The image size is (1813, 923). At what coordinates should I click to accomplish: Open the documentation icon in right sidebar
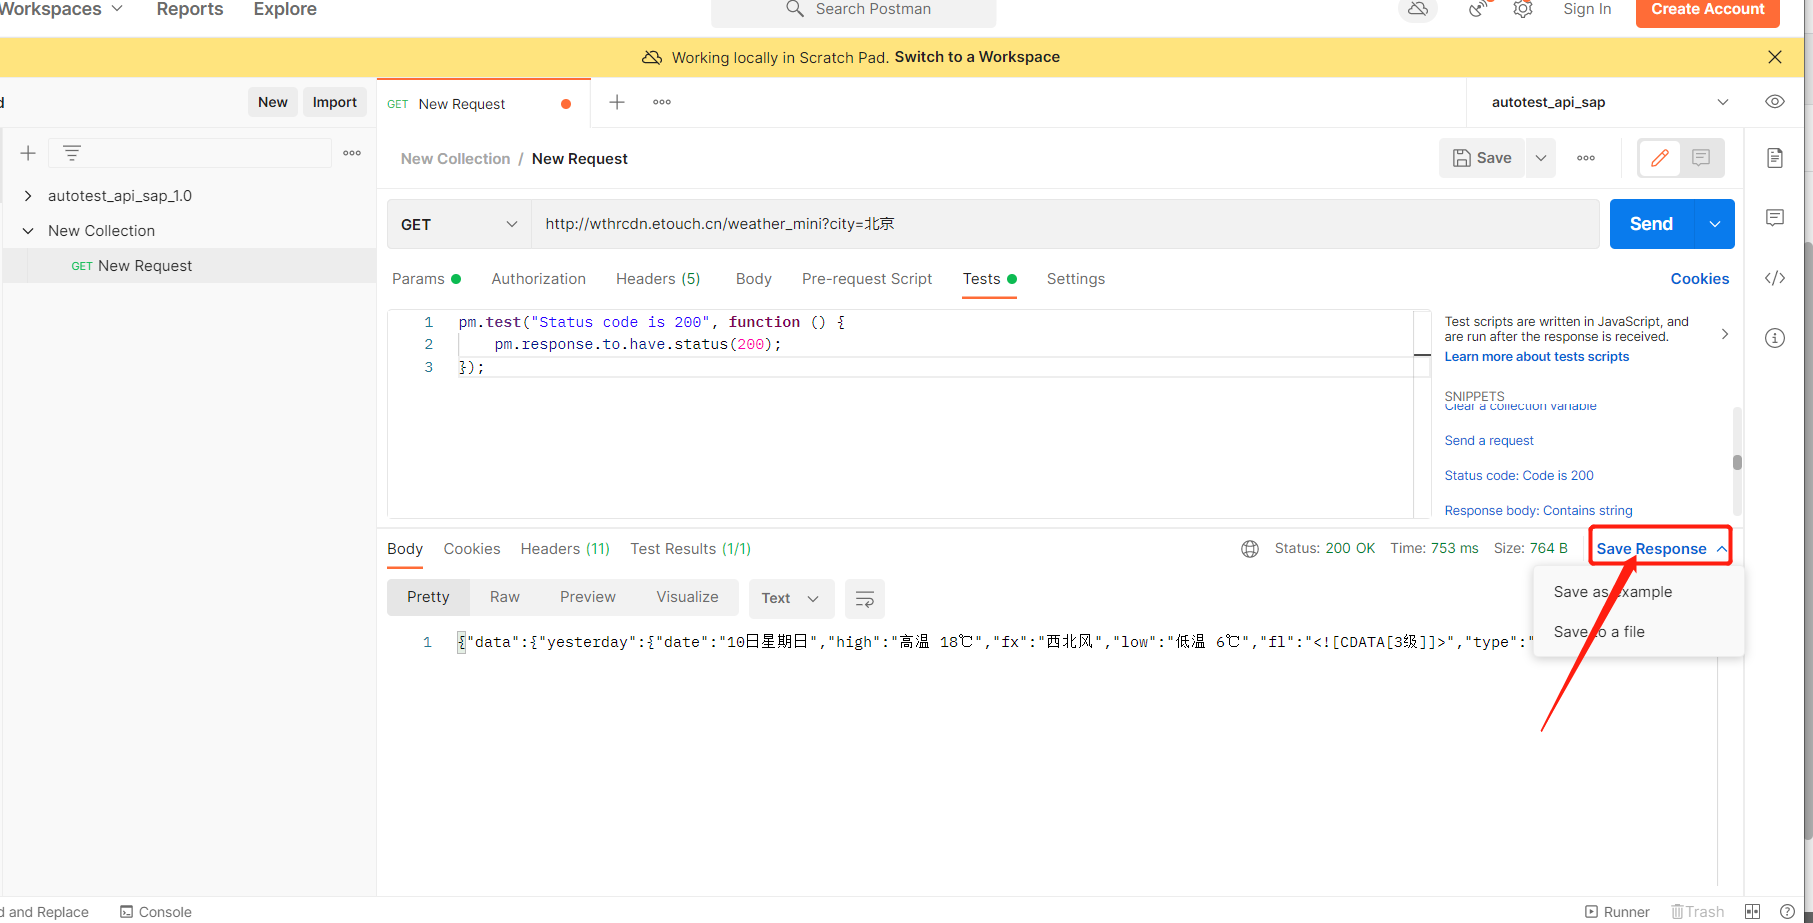(1775, 158)
